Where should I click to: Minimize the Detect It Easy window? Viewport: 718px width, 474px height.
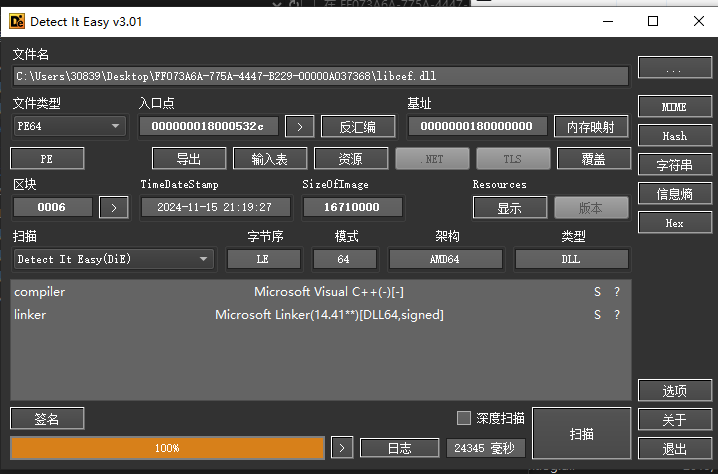[608, 22]
